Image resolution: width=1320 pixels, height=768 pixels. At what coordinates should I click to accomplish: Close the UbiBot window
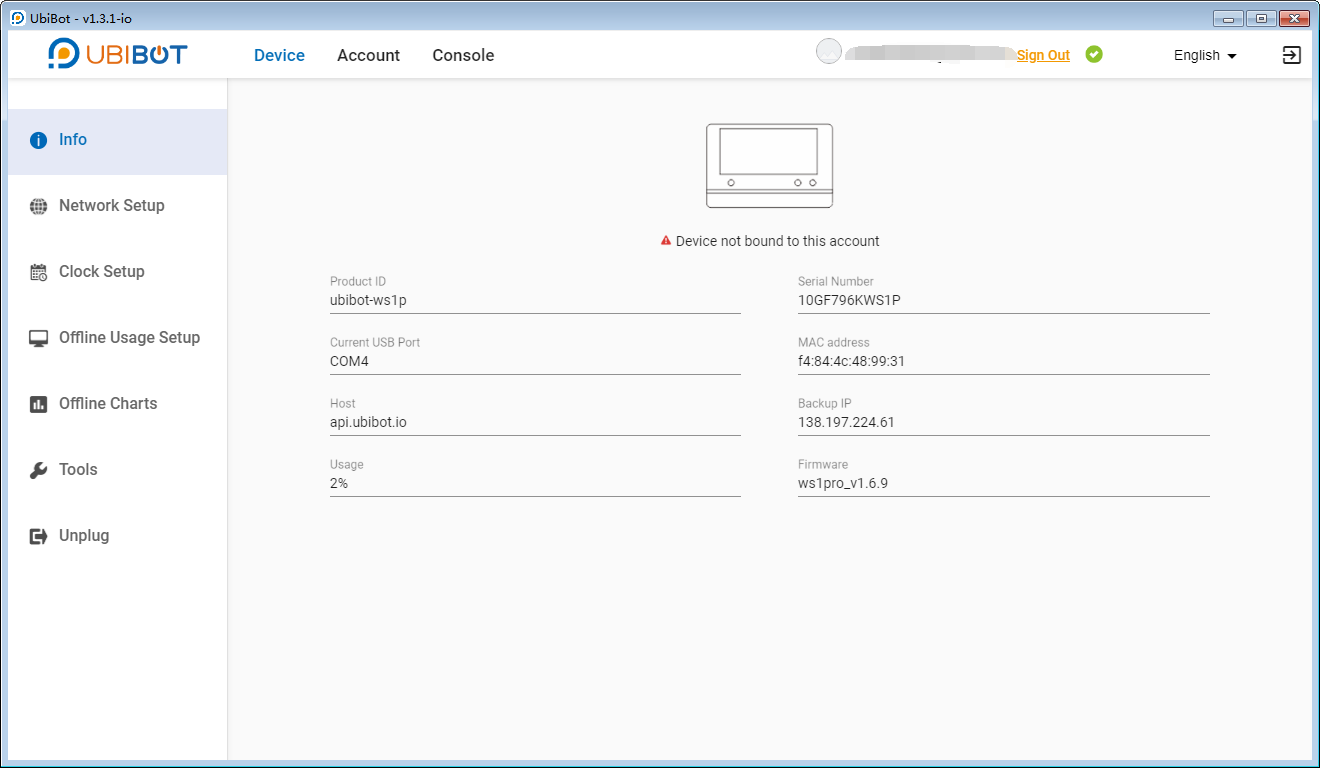(x=1294, y=18)
